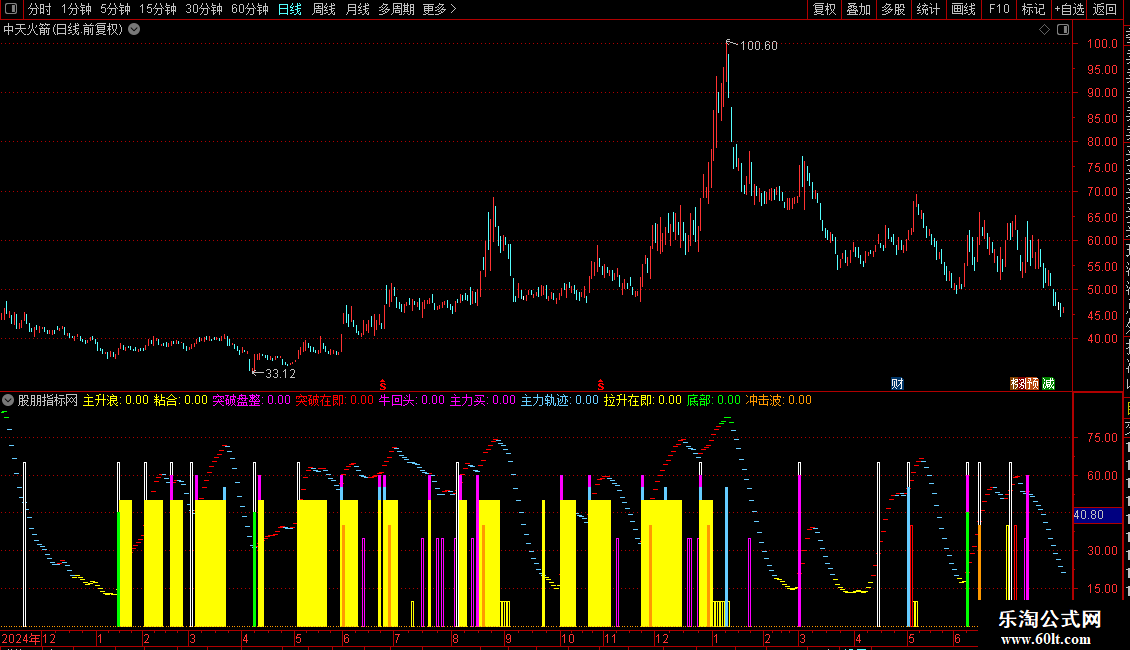Select the 日线 daily period tab
The image size is (1130, 650).
pyautogui.click(x=290, y=9)
